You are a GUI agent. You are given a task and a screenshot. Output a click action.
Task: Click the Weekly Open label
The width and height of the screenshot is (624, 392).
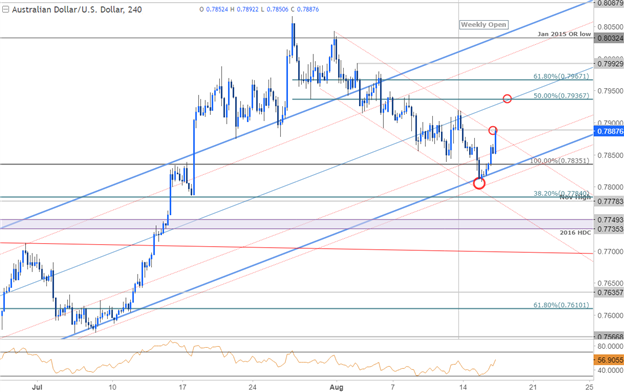(x=484, y=25)
